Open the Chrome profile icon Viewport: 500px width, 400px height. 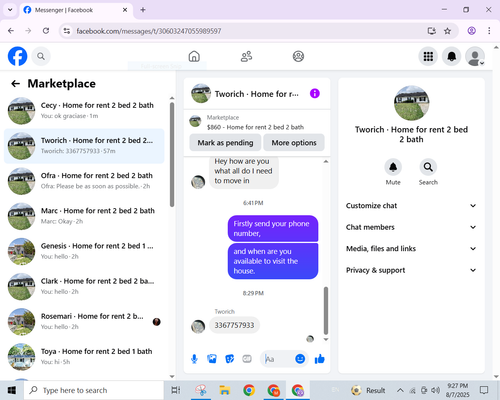471,31
